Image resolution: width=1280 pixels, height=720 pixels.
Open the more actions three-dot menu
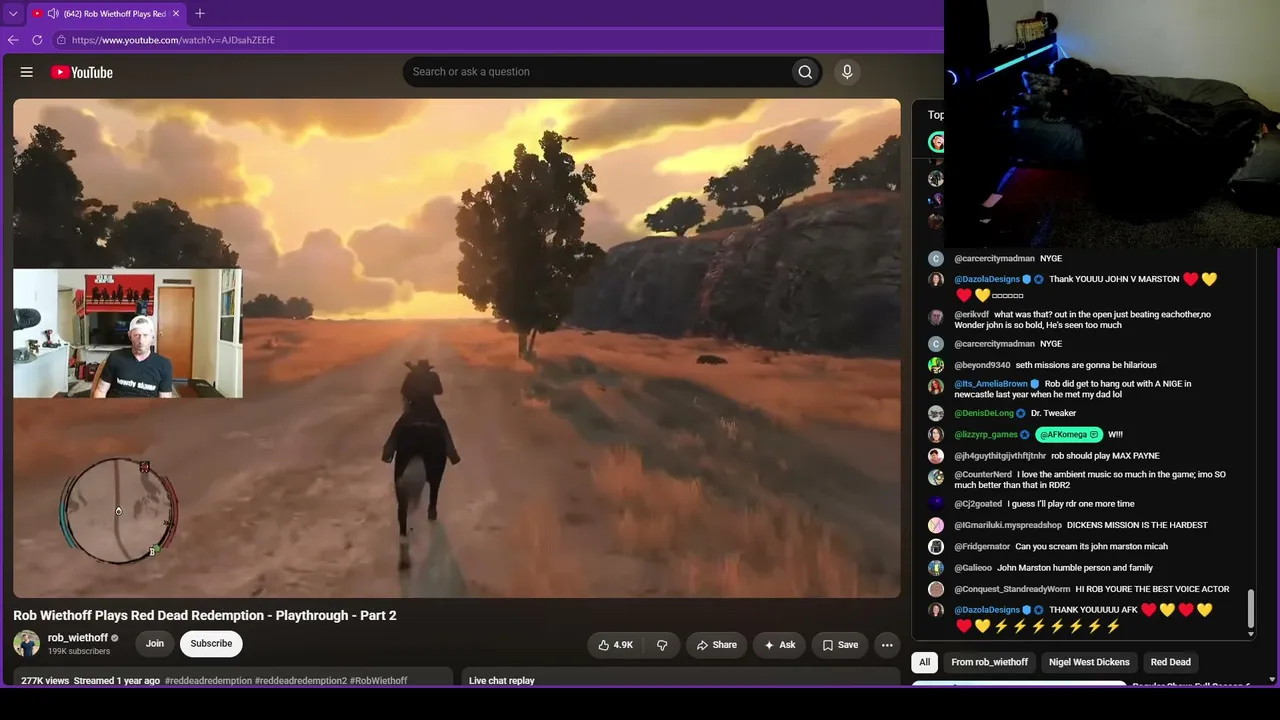887,645
